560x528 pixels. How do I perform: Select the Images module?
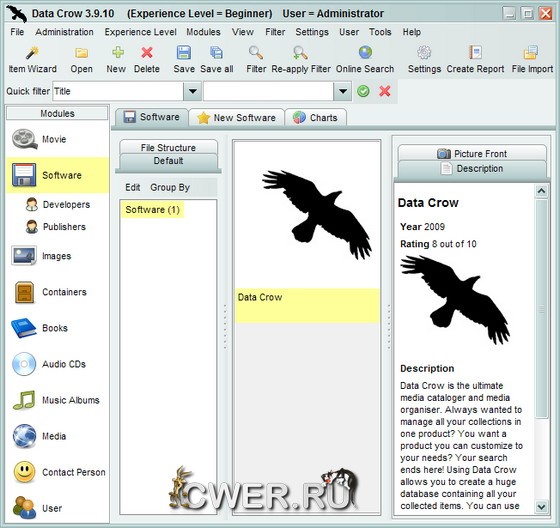pos(57,256)
